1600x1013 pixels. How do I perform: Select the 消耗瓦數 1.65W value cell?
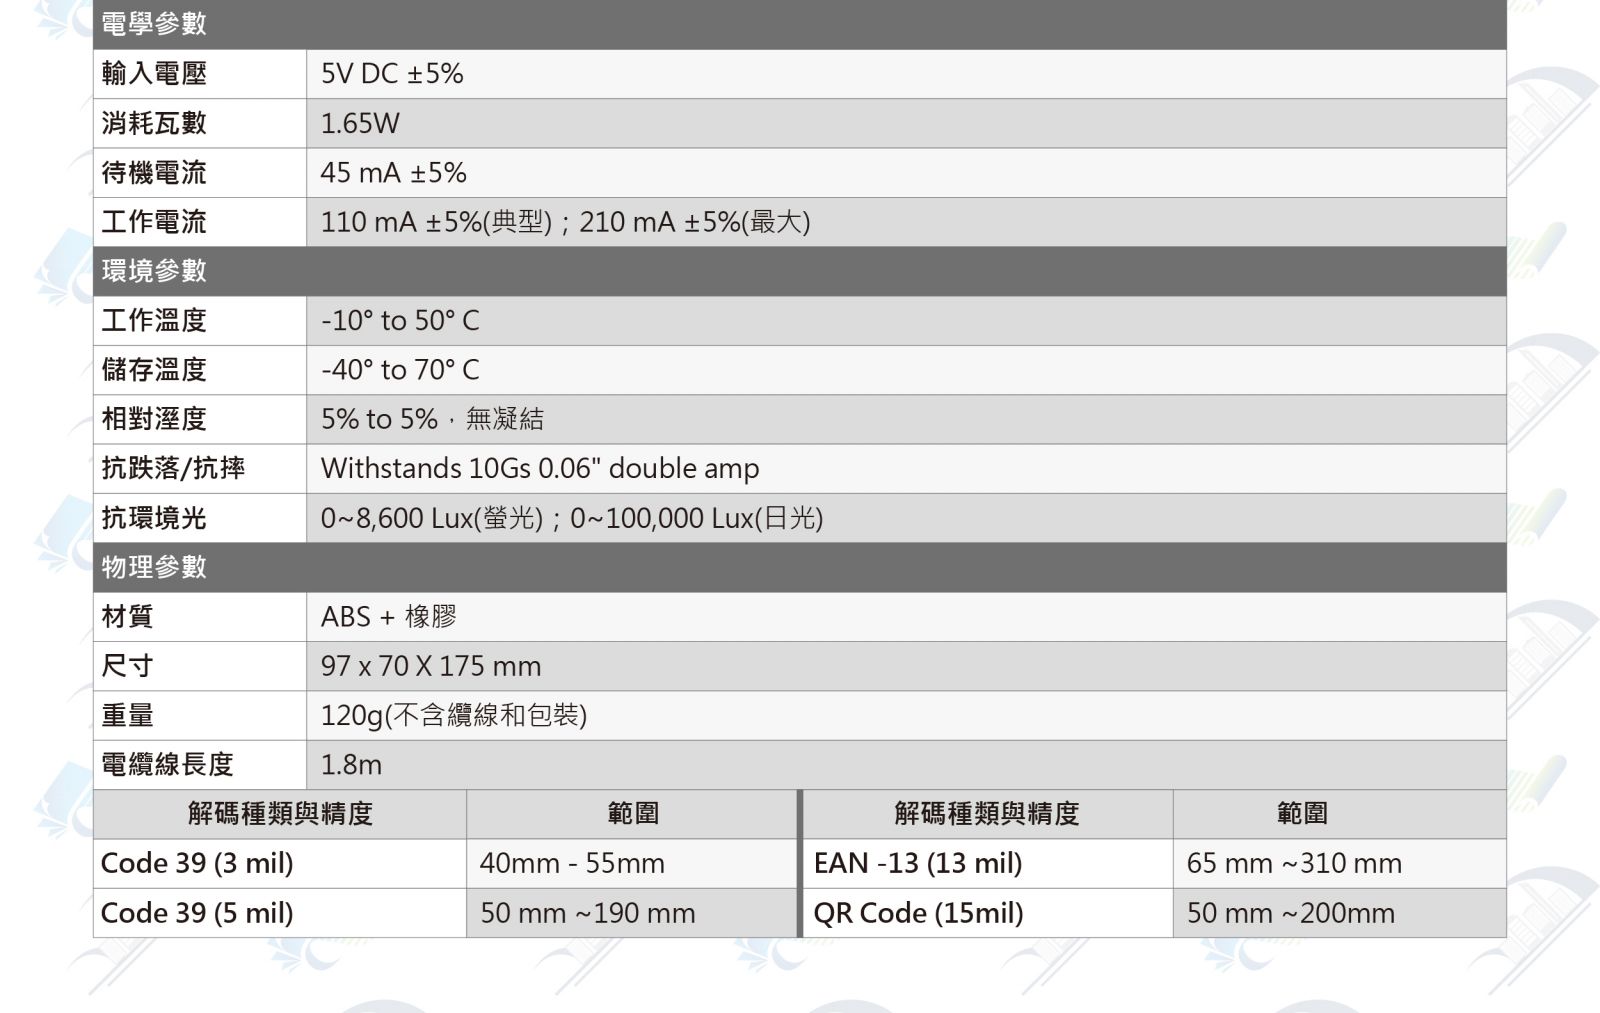coord(360,123)
